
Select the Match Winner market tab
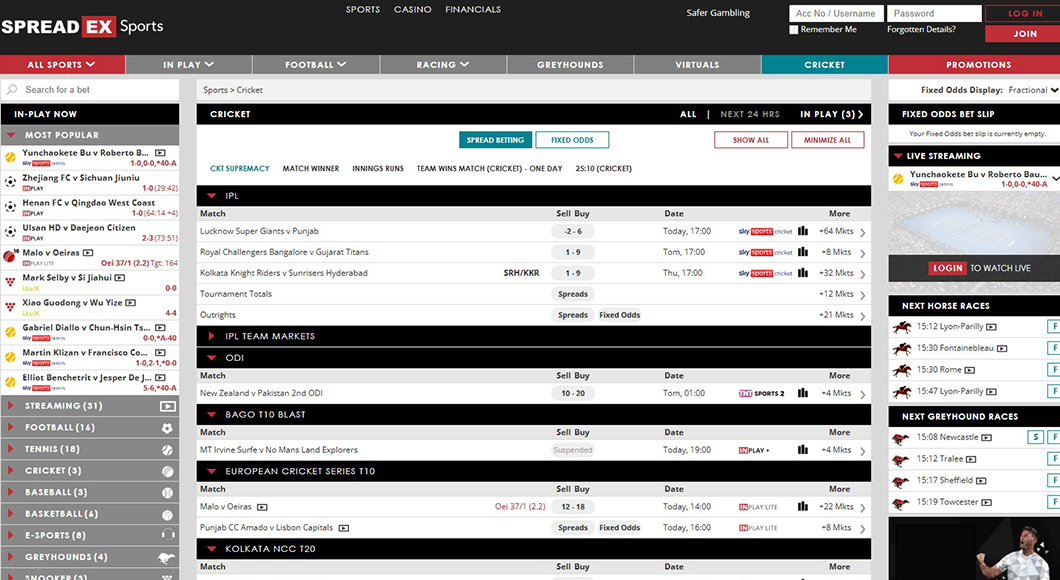[310, 169]
